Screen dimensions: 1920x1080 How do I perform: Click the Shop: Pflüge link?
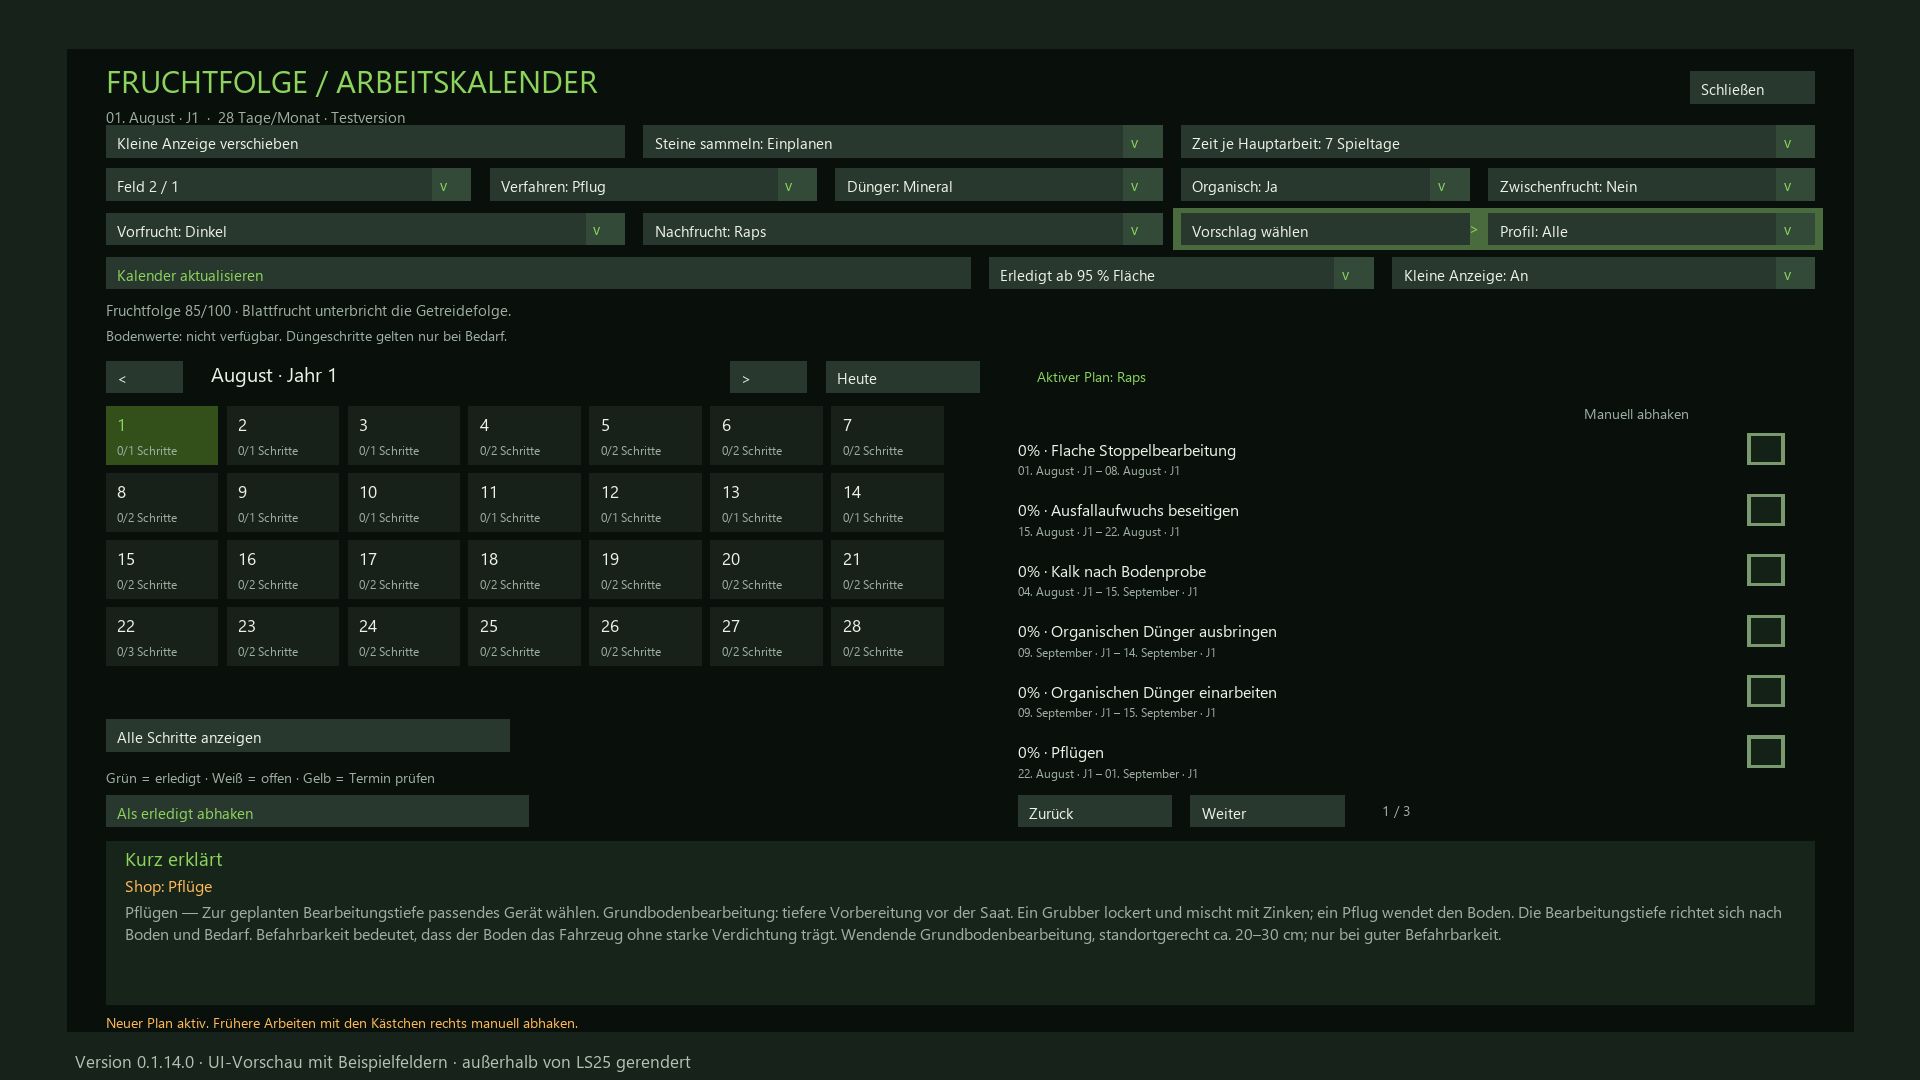click(168, 886)
